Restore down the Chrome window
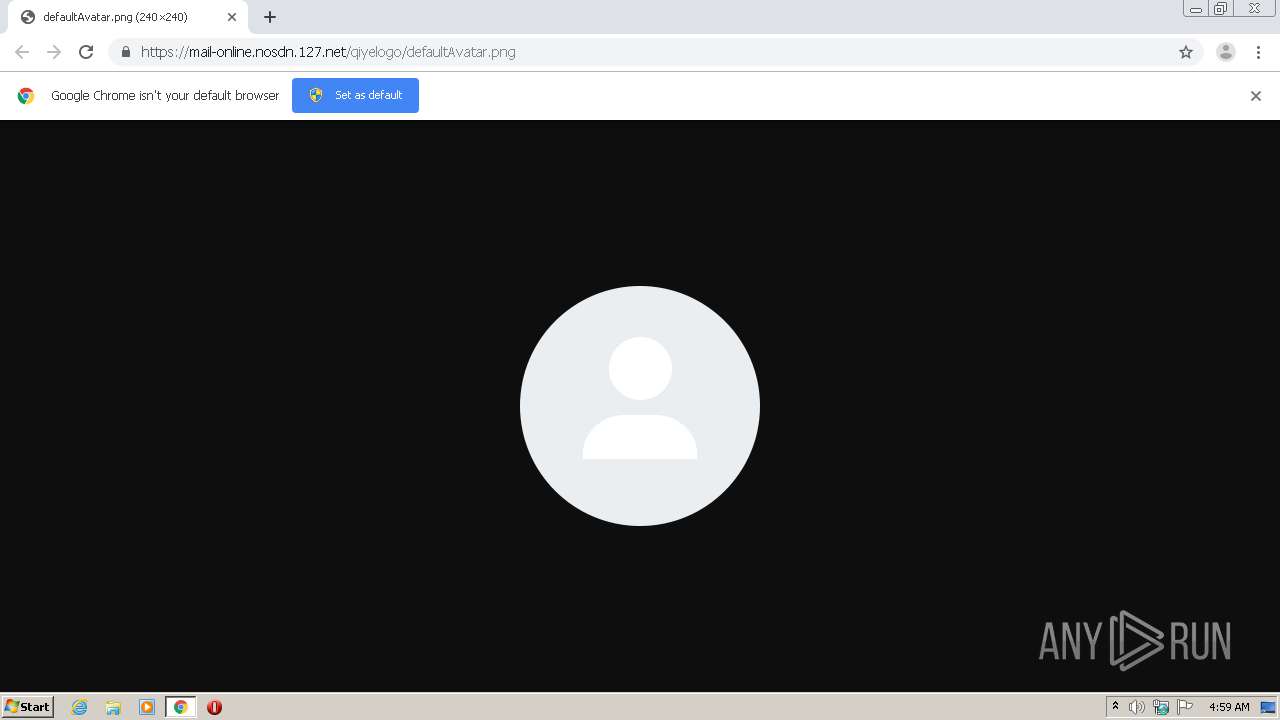 click(x=1221, y=9)
